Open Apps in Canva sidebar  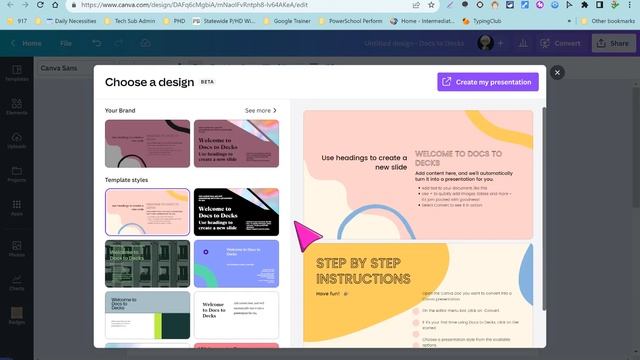pyautogui.click(x=17, y=208)
